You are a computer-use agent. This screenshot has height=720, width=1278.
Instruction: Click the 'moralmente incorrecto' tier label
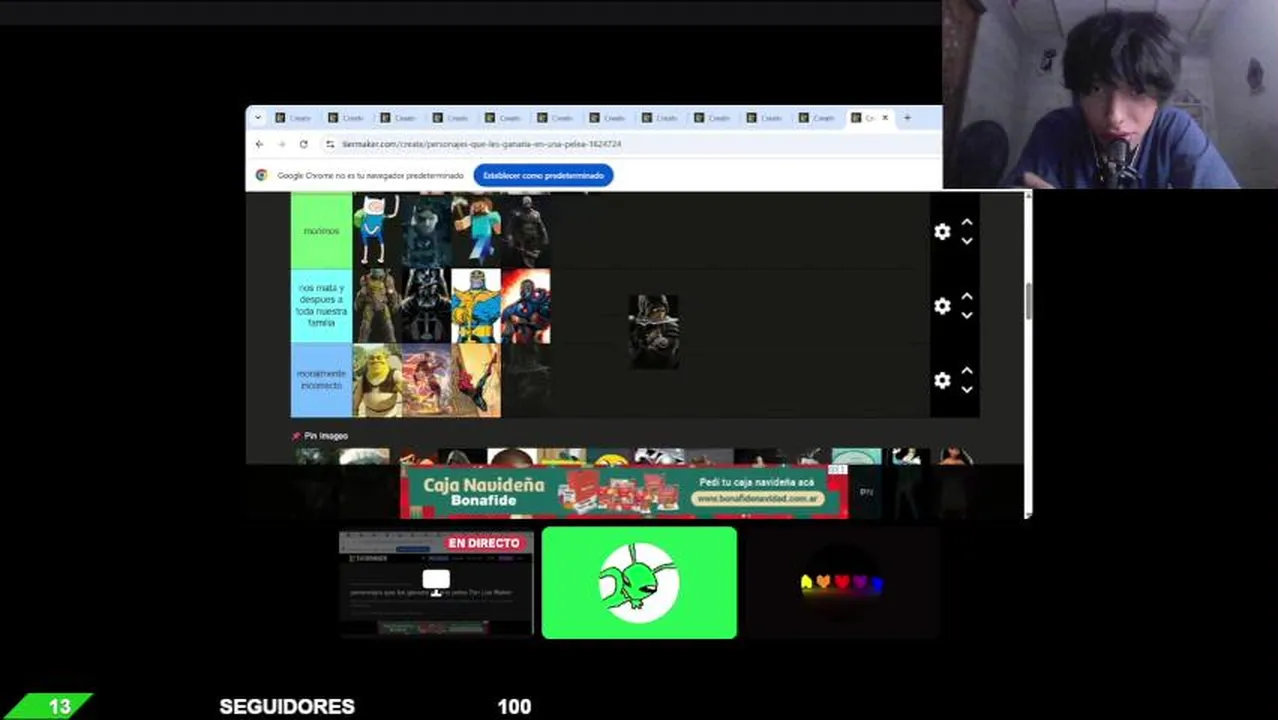(321, 380)
